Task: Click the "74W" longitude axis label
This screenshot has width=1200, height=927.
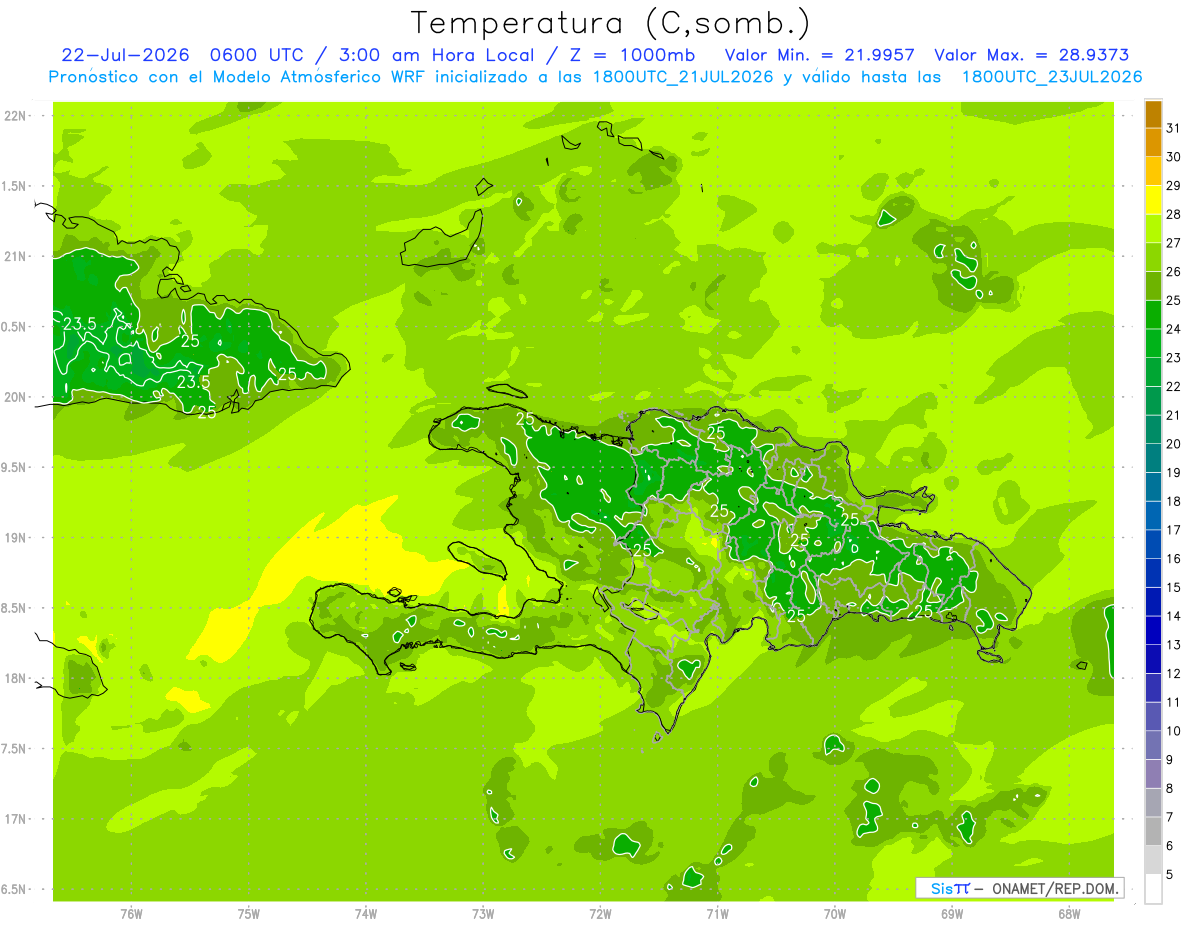Action: (x=366, y=913)
